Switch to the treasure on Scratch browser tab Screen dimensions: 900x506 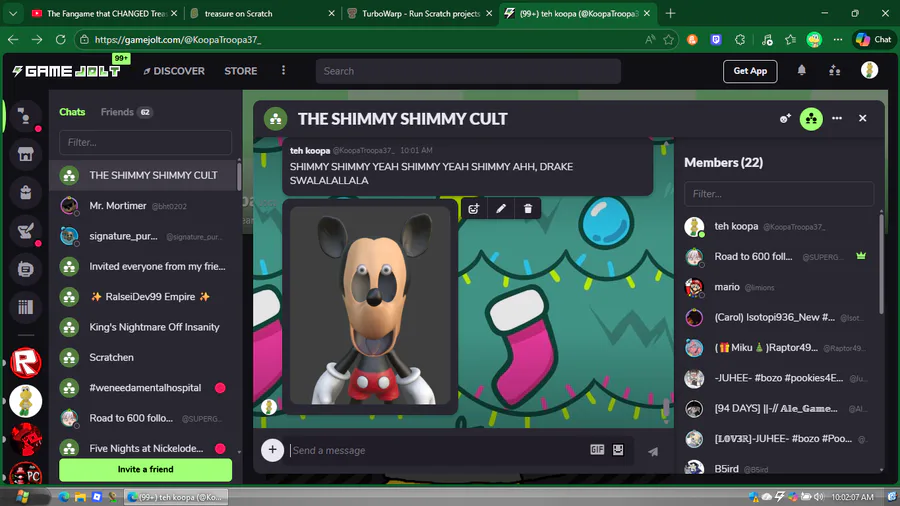(263, 13)
